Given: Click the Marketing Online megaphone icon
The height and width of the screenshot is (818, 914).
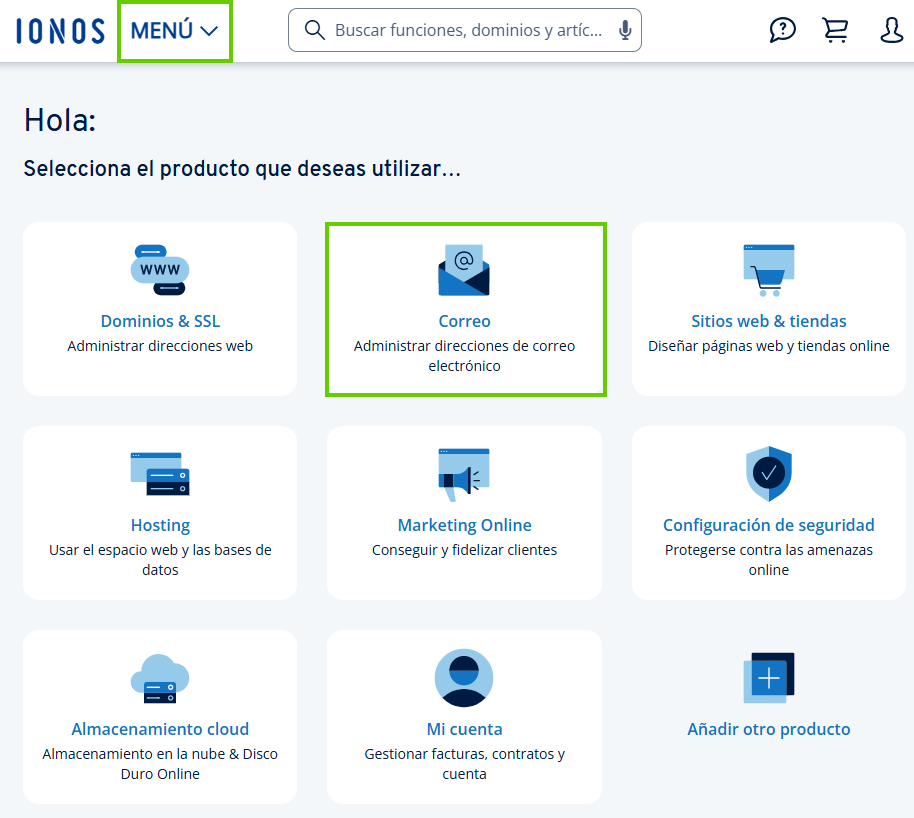Looking at the screenshot, I should tap(464, 474).
